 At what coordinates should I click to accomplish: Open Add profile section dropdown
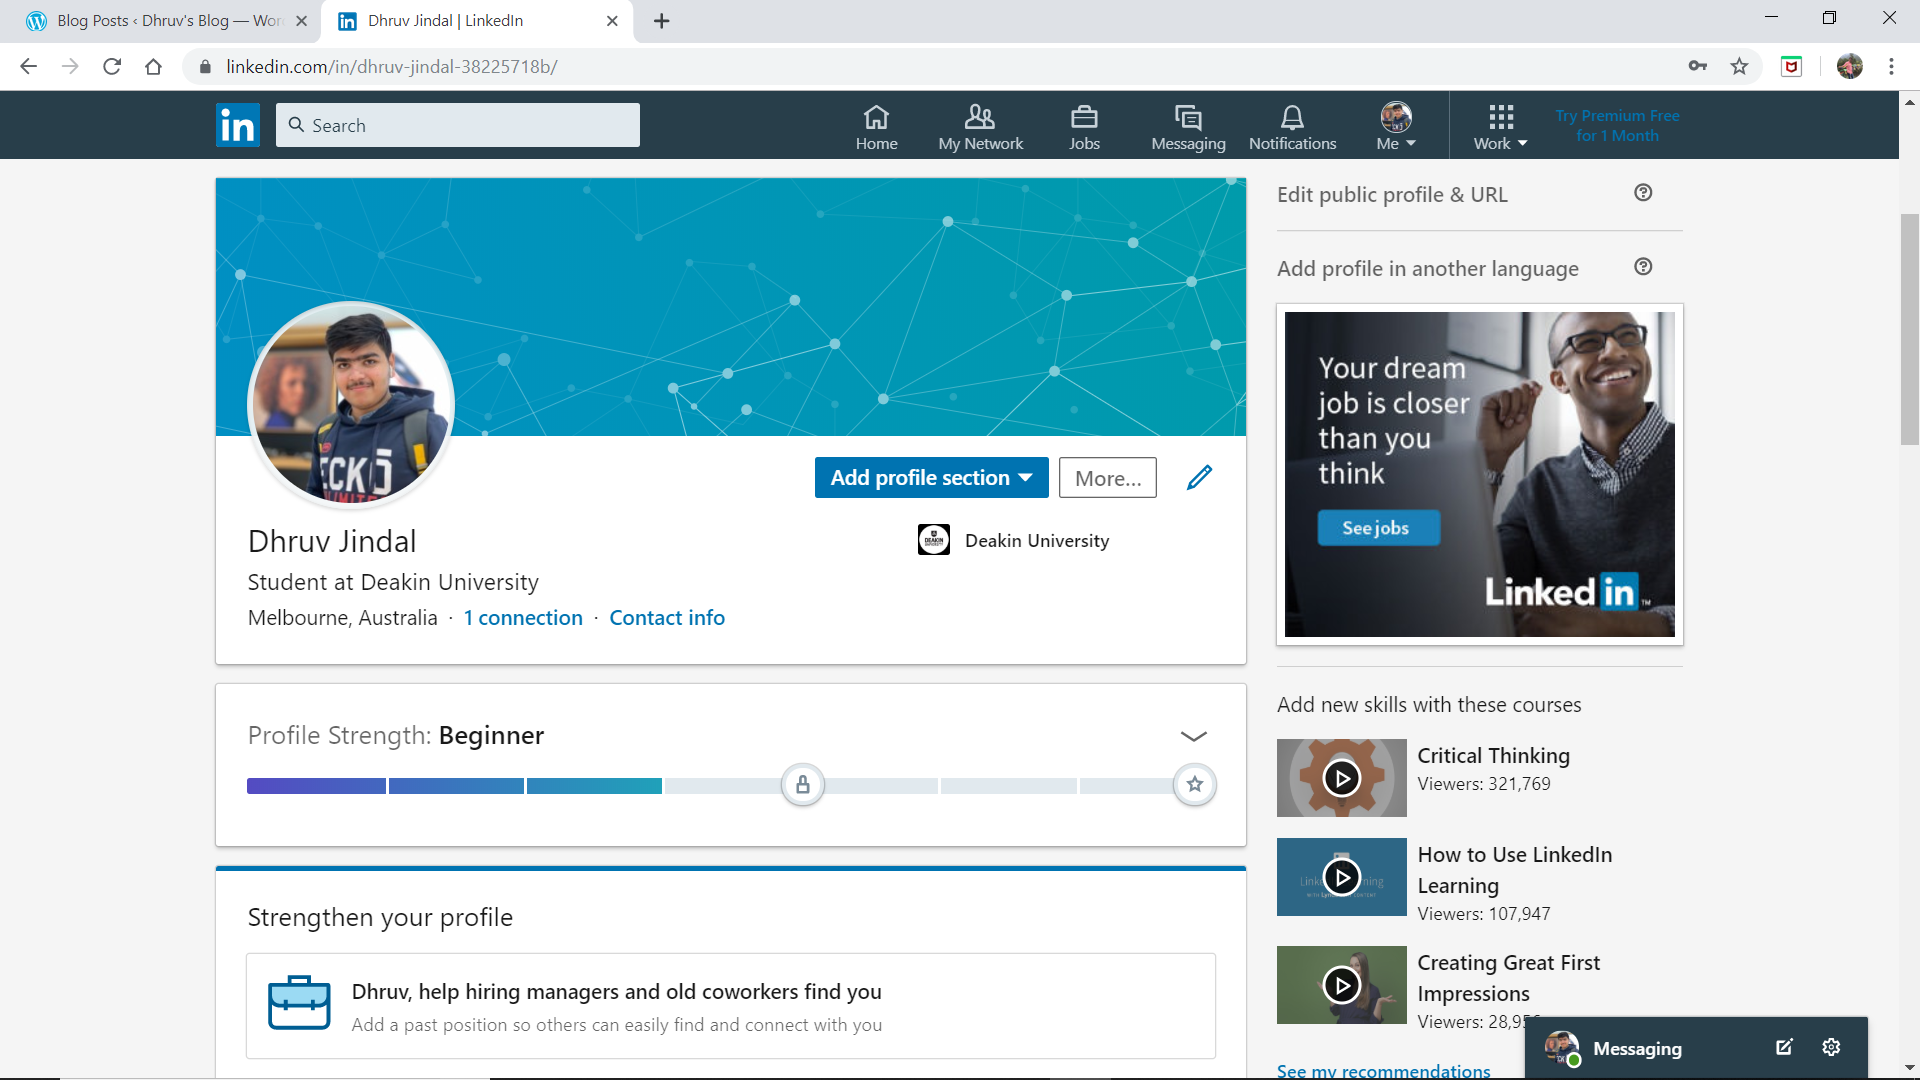click(931, 478)
